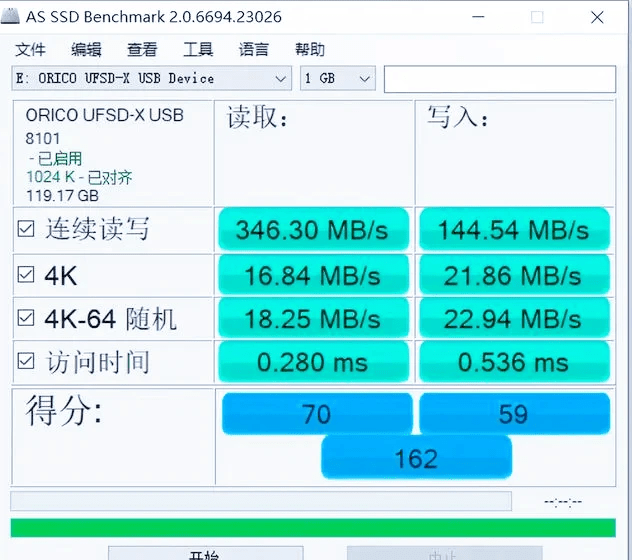This screenshot has width=632, height=560.
Task: Open the 工具 menu
Action: [x=198, y=50]
